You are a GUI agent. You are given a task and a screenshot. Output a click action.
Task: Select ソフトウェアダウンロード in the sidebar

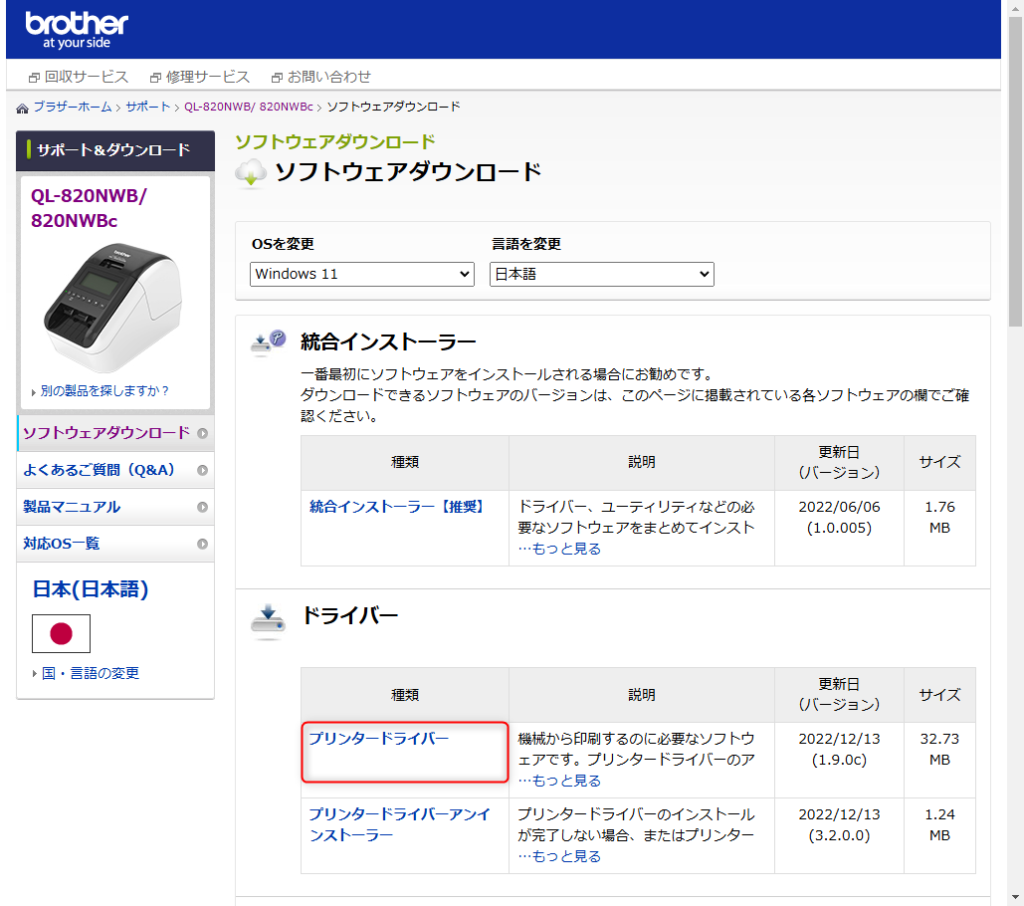point(116,433)
